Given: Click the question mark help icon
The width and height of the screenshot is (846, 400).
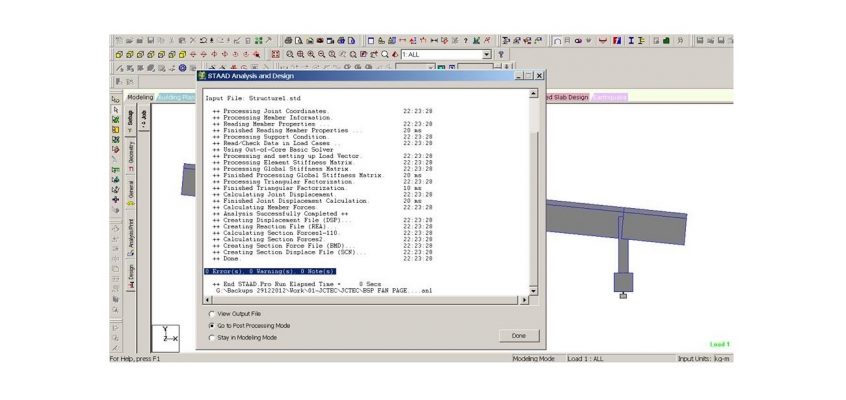Looking at the screenshot, I should [466, 40].
